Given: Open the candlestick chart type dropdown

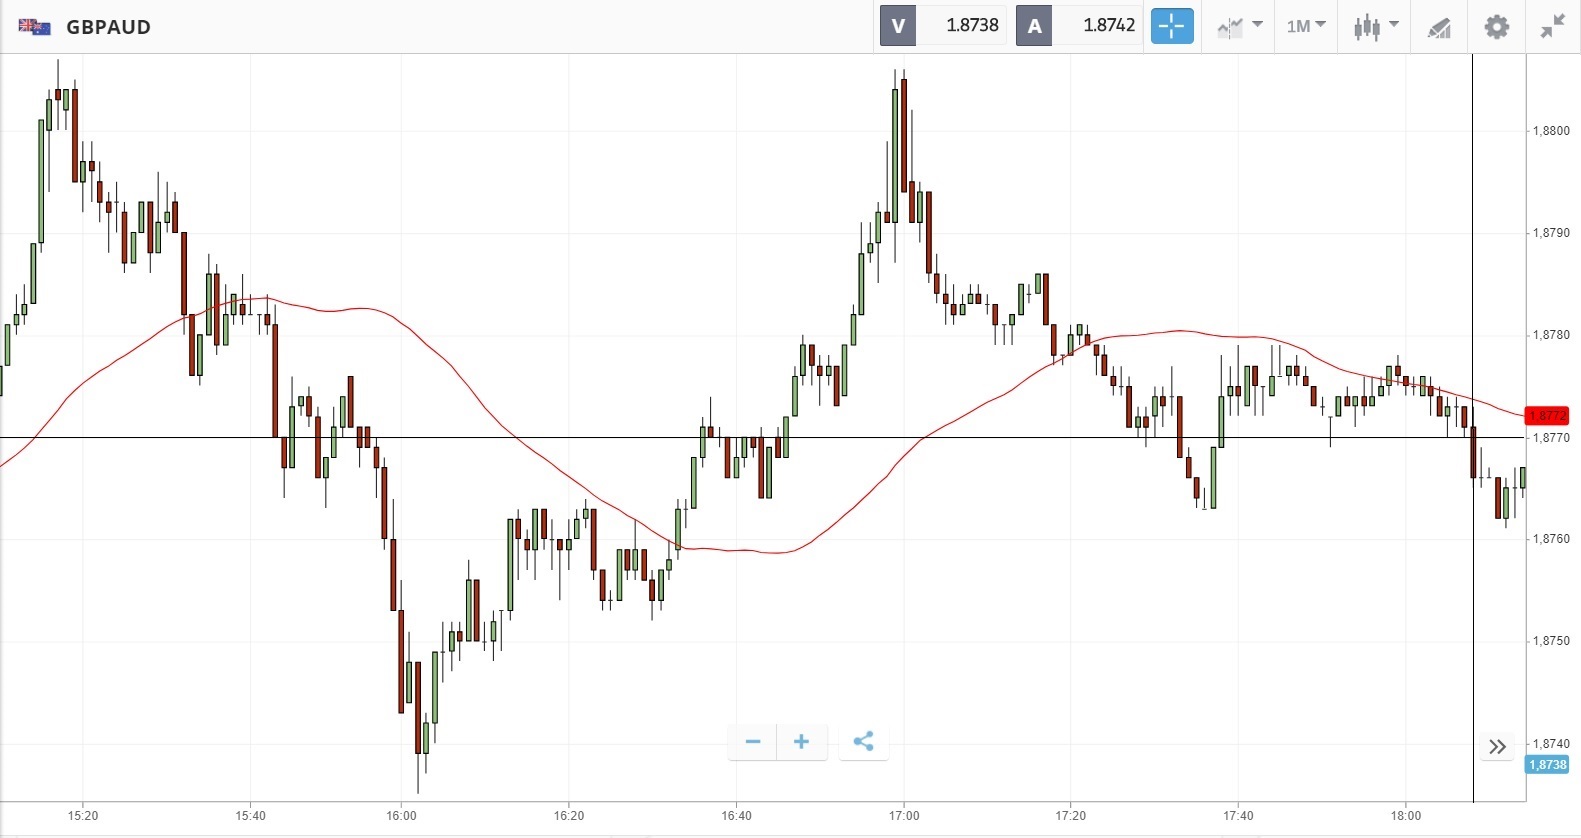Looking at the screenshot, I should [1375, 26].
